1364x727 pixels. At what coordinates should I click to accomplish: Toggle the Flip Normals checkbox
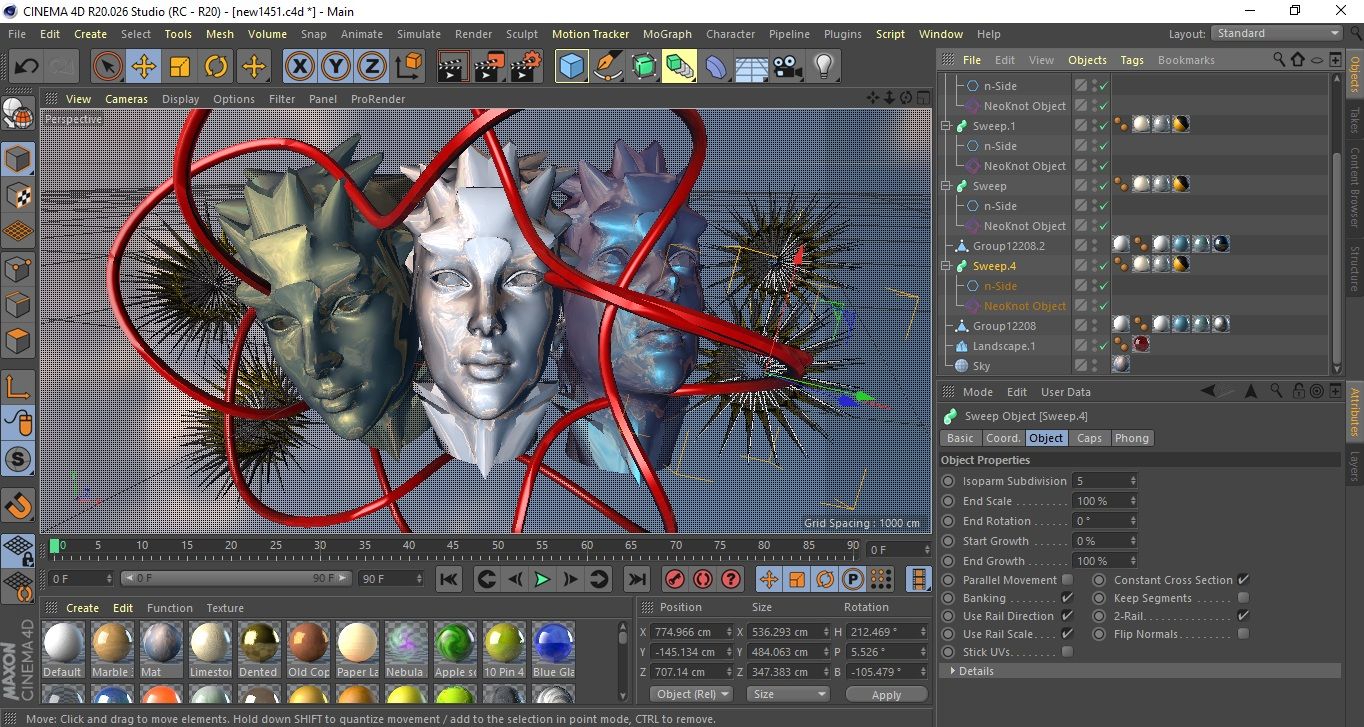[1243, 634]
